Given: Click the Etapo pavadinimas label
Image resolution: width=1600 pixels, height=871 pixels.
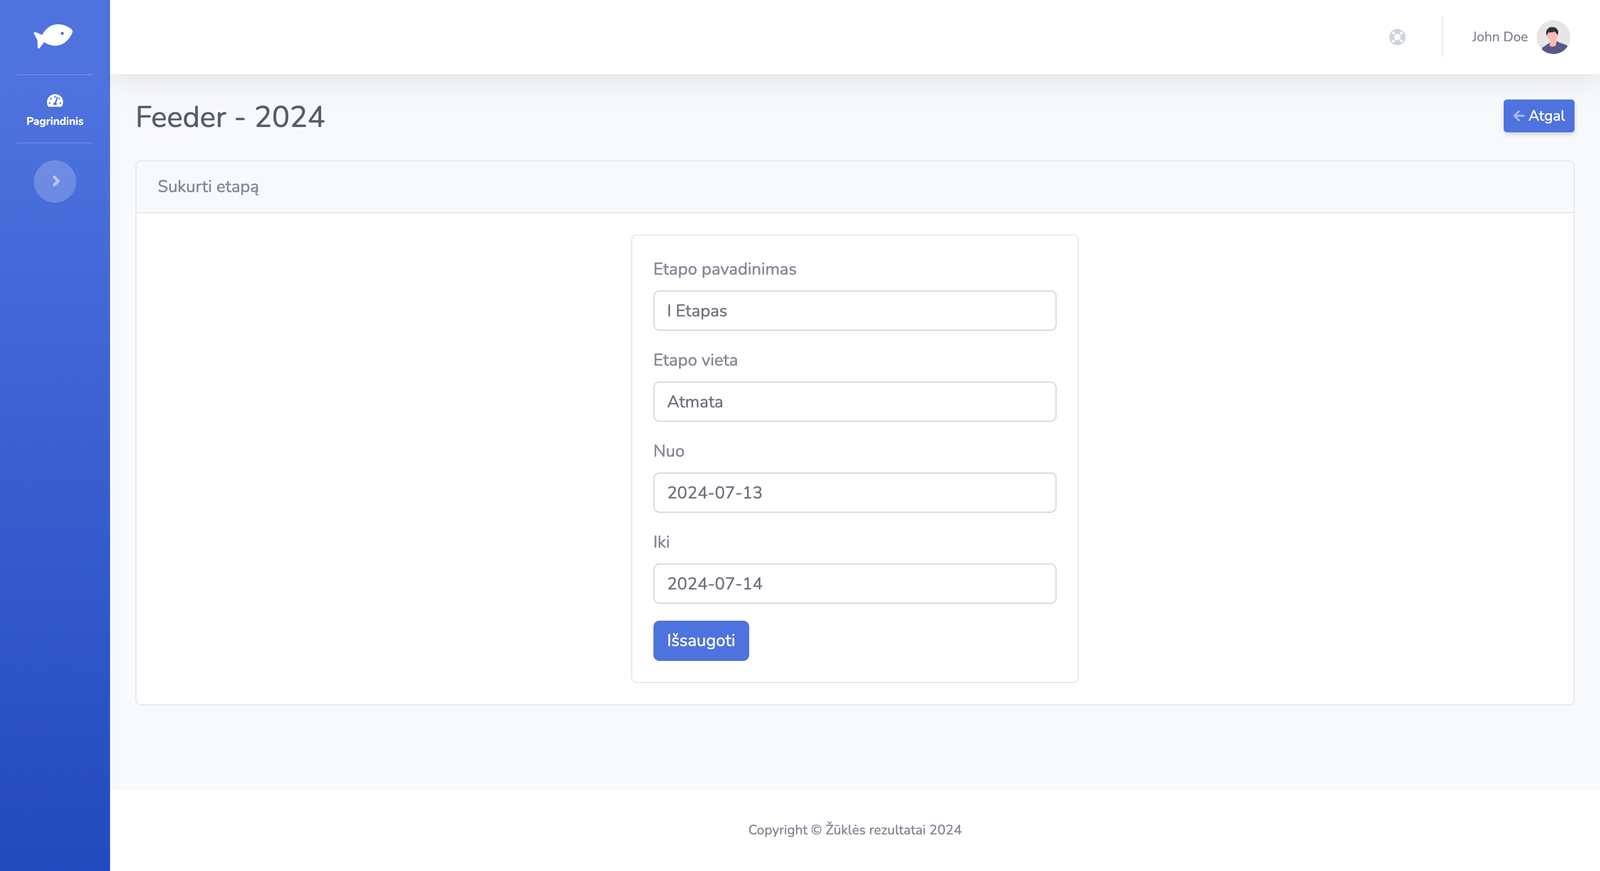Looking at the screenshot, I should (724, 269).
